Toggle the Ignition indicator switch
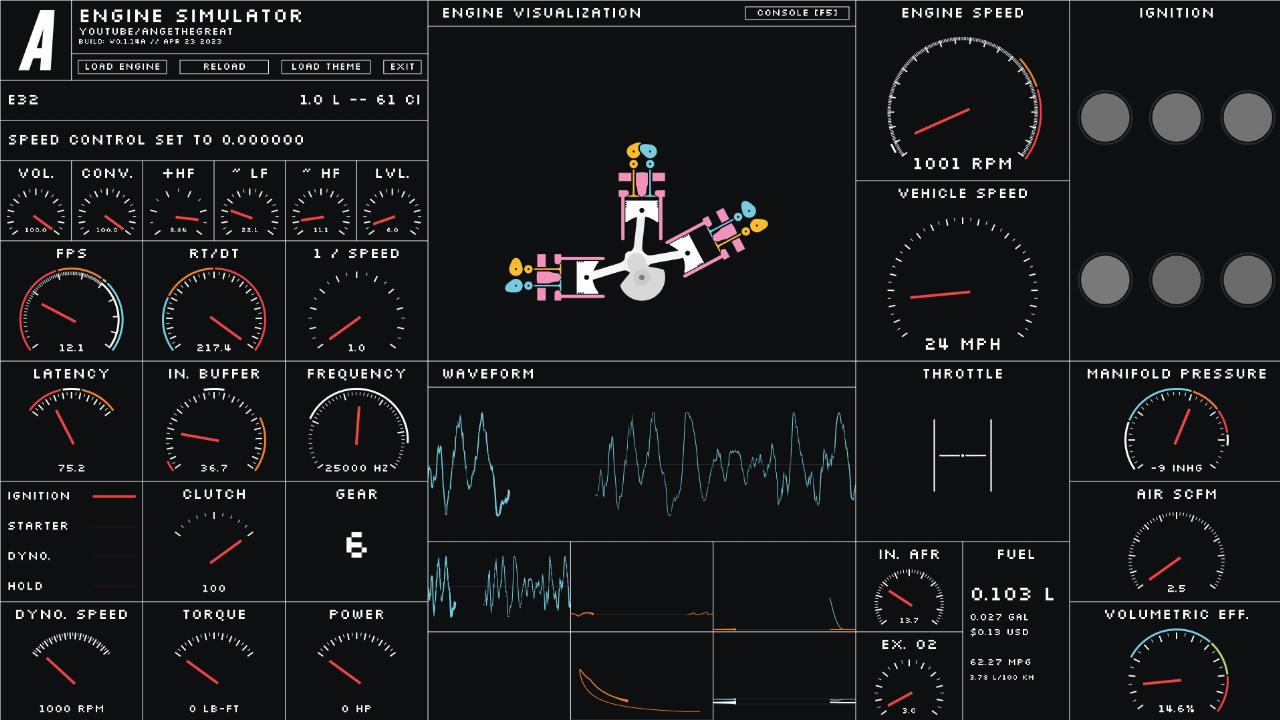This screenshot has height=720, width=1280. pos(114,496)
